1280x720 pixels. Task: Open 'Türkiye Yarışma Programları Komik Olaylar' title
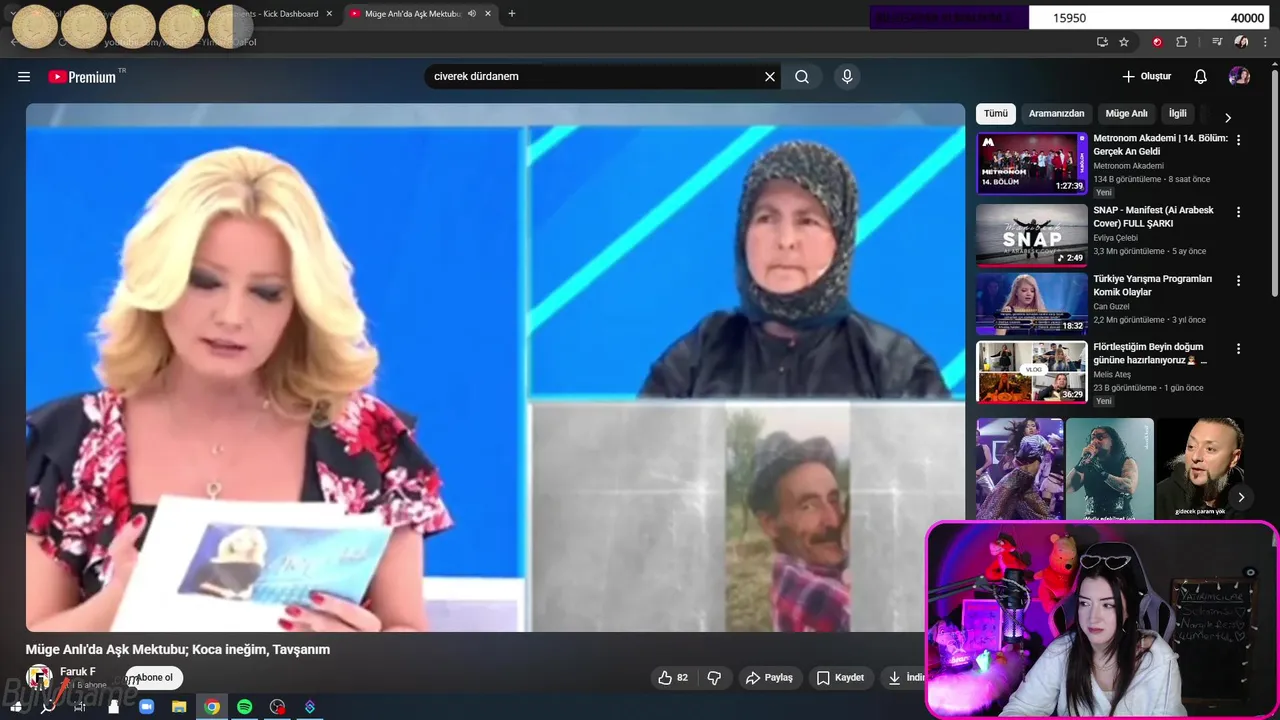(x=1152, y=285)
